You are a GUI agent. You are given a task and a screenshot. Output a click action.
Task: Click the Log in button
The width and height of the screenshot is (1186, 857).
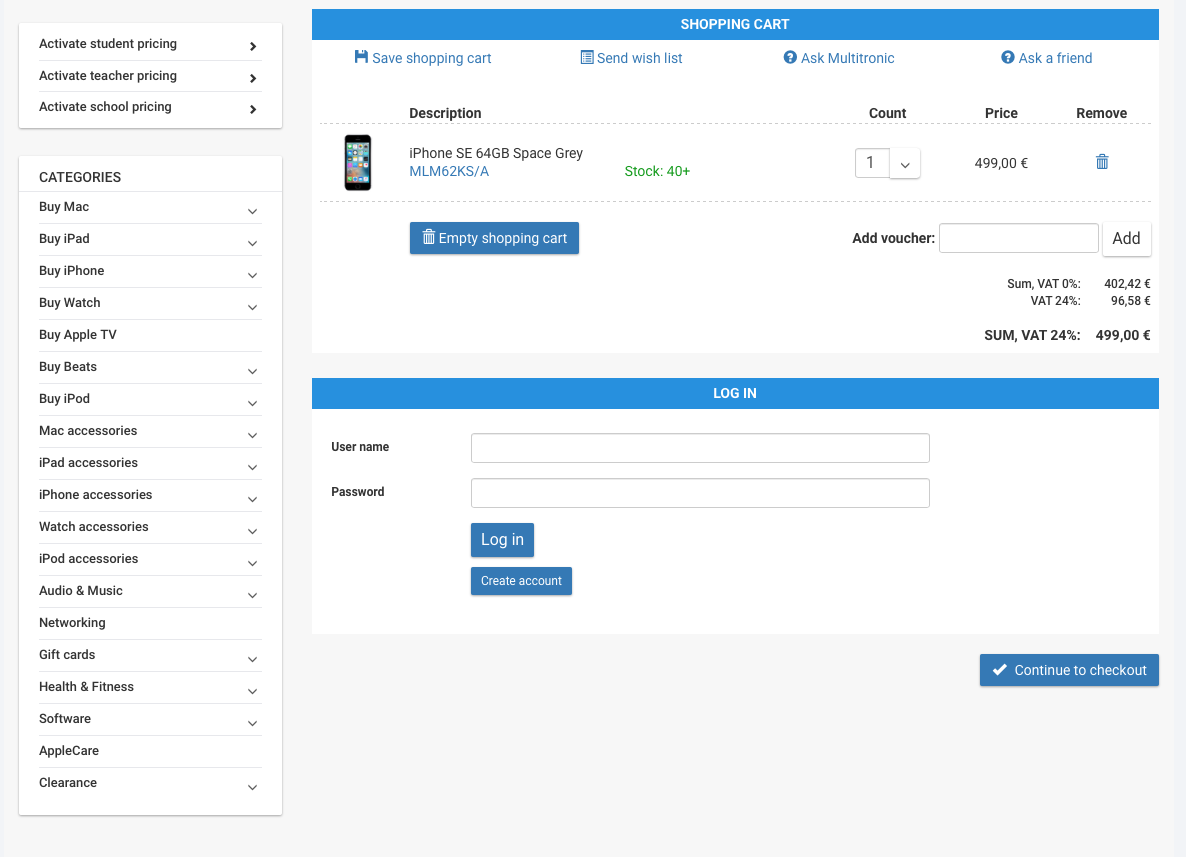502,539
